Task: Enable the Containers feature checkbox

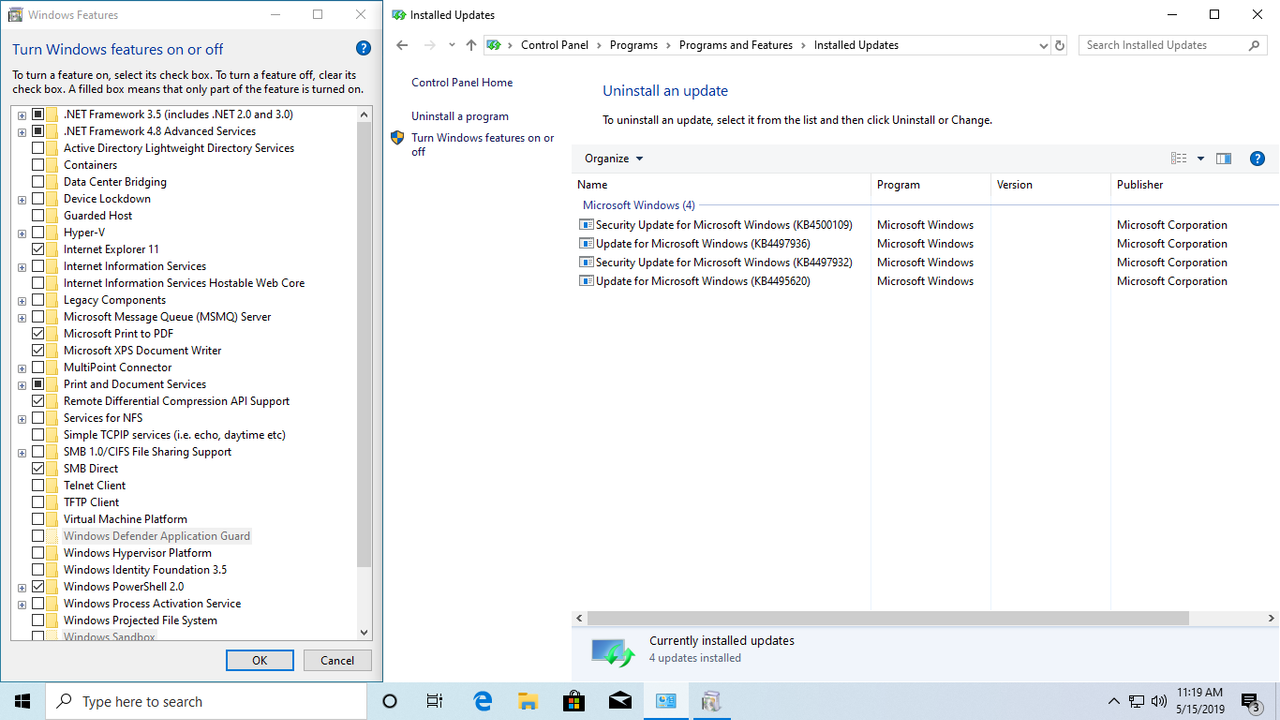Action: (38, 165)
